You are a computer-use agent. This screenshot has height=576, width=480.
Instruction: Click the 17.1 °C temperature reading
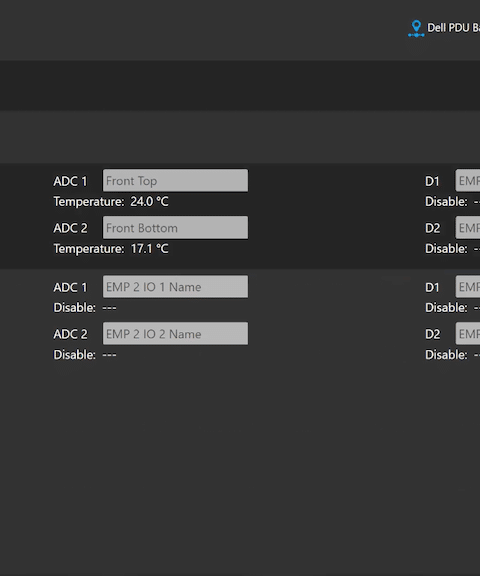click(x=149, y=249)
